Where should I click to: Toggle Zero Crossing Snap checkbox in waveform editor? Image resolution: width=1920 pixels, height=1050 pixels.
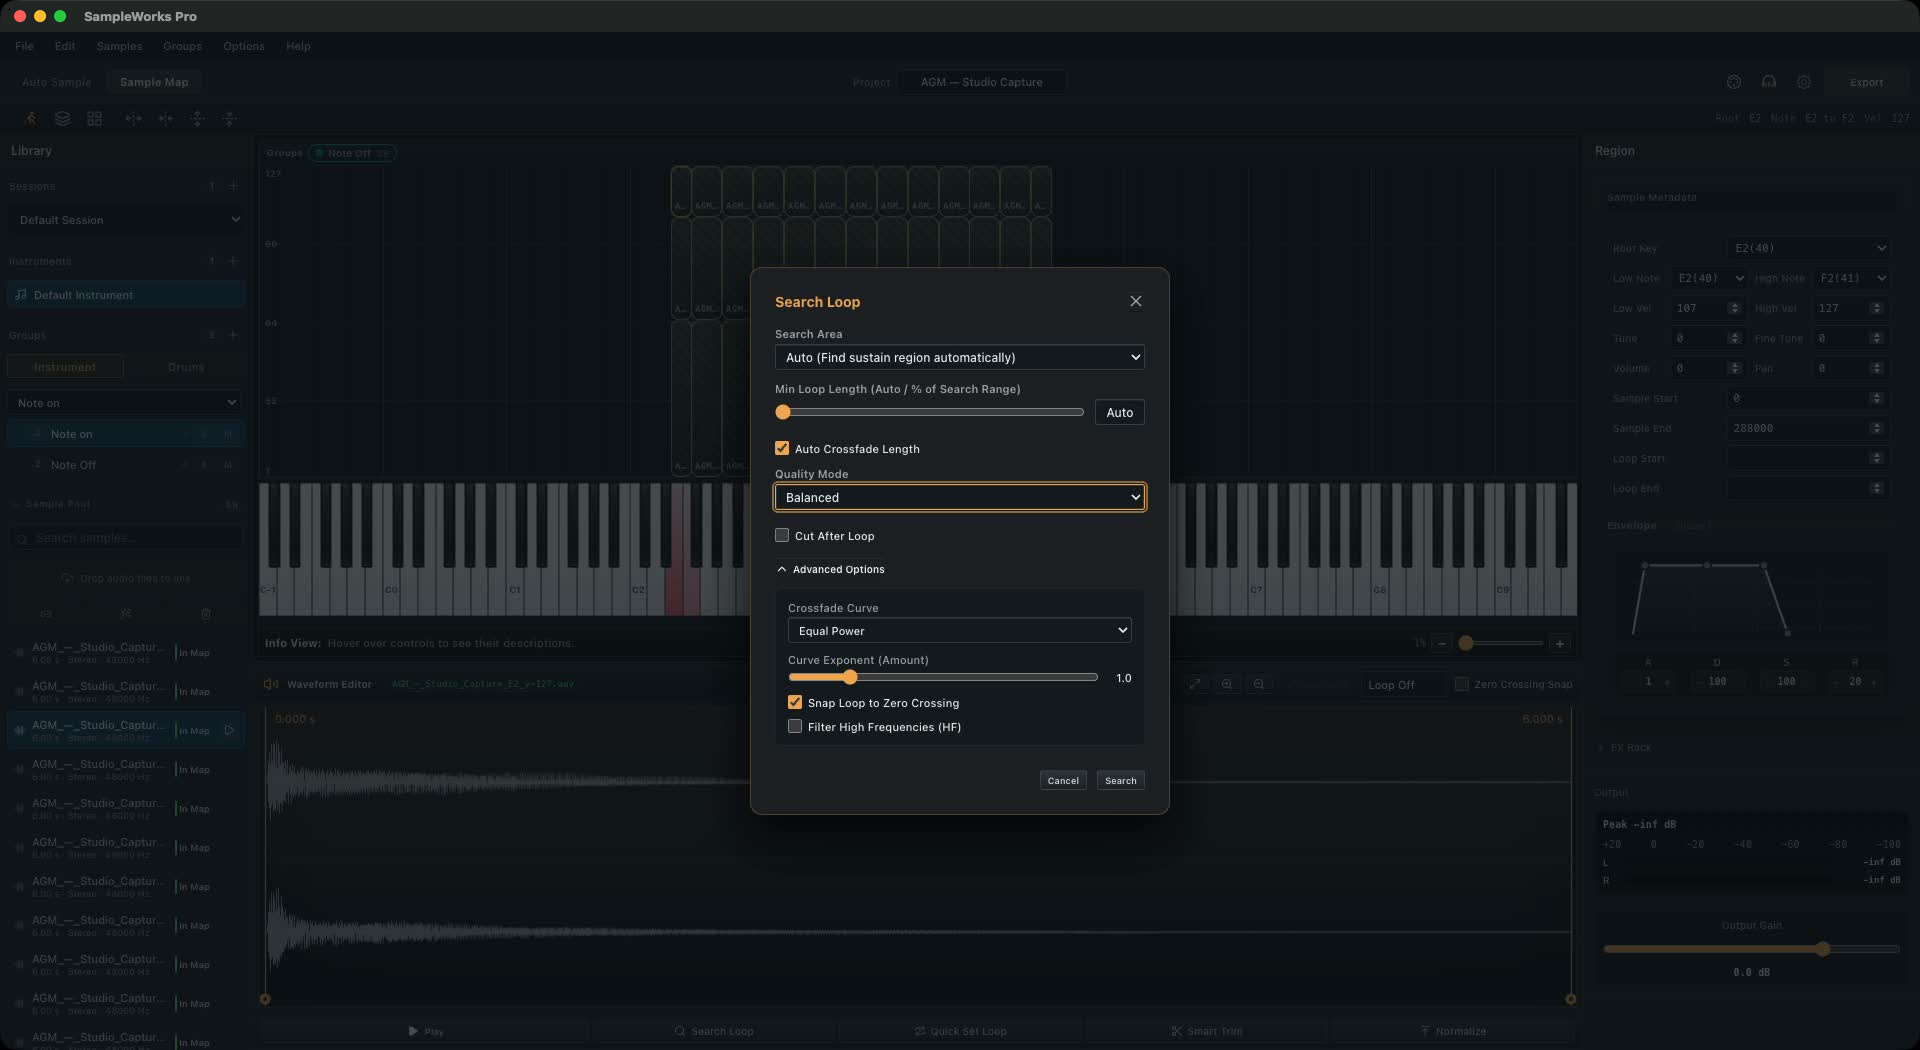pyautogui.click(x=1462, y=684)
